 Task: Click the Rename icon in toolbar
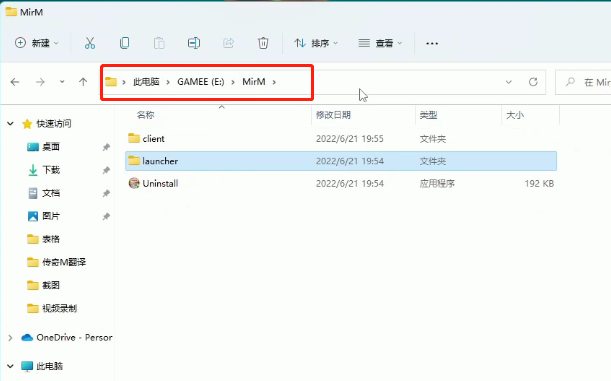pyautogui.click(x=194, y=43)
